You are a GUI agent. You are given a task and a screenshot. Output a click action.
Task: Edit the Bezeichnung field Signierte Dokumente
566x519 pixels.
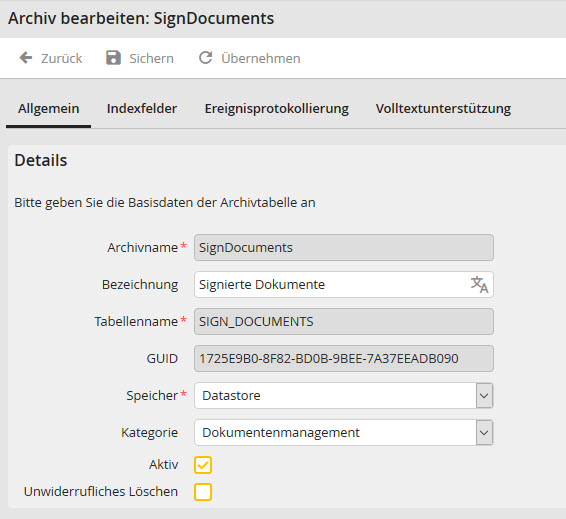click(344, 285)
